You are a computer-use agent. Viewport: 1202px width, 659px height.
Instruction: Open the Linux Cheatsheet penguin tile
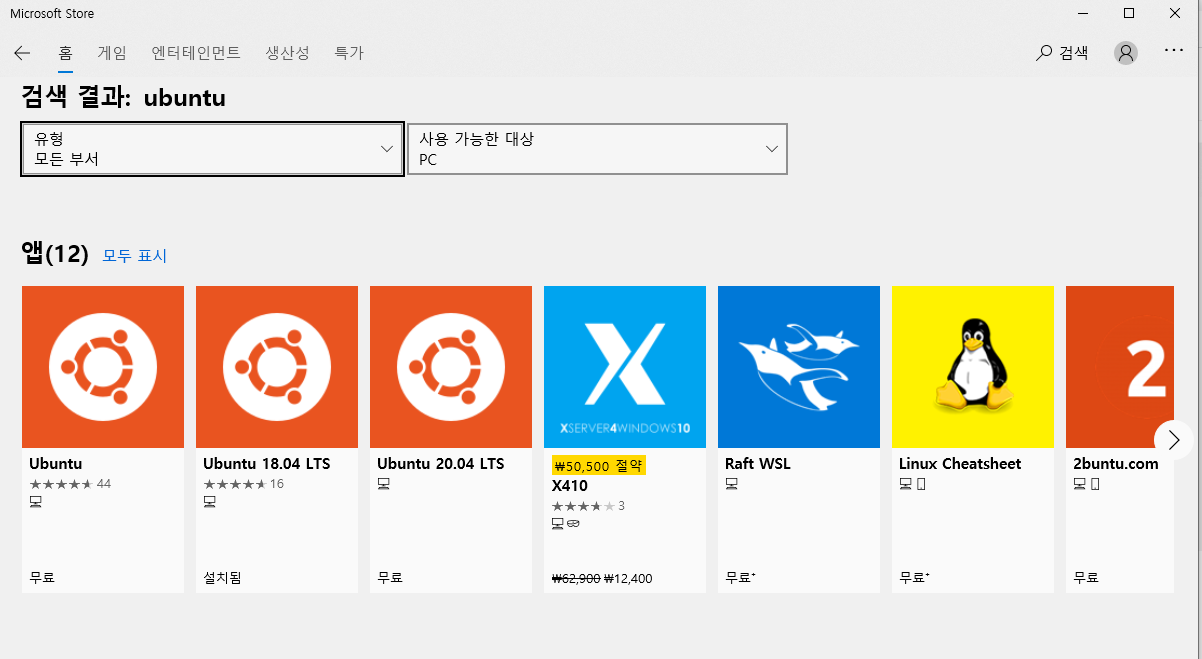[x=973, y=367]
